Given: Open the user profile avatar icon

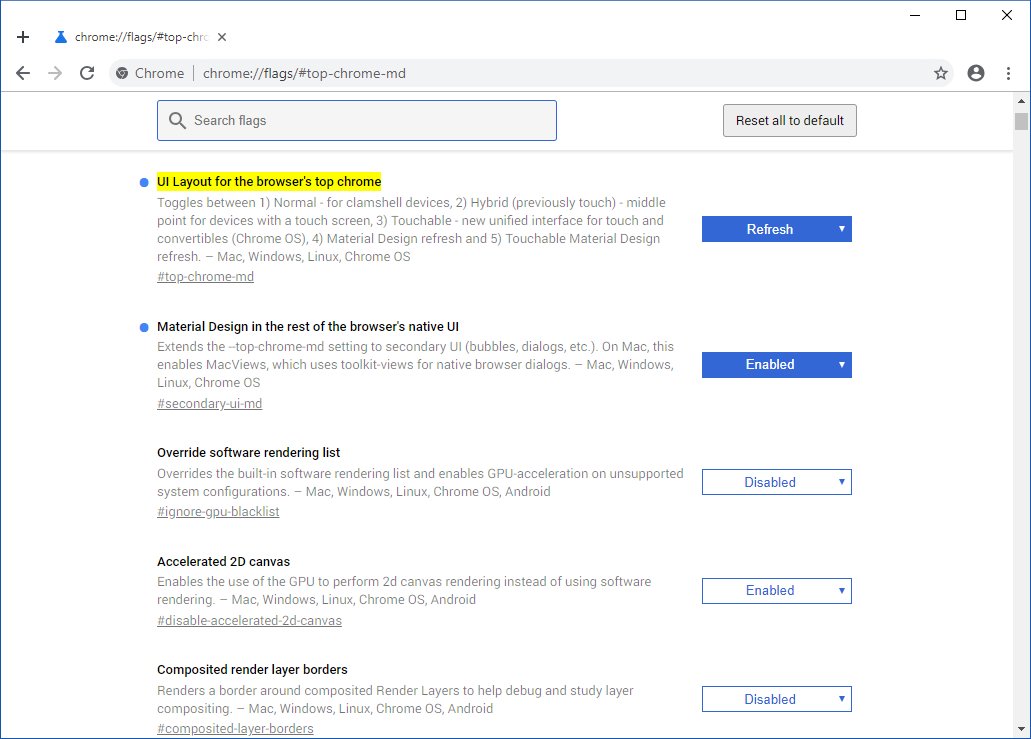Looking at the screenshot, I should tap(976, 73).
